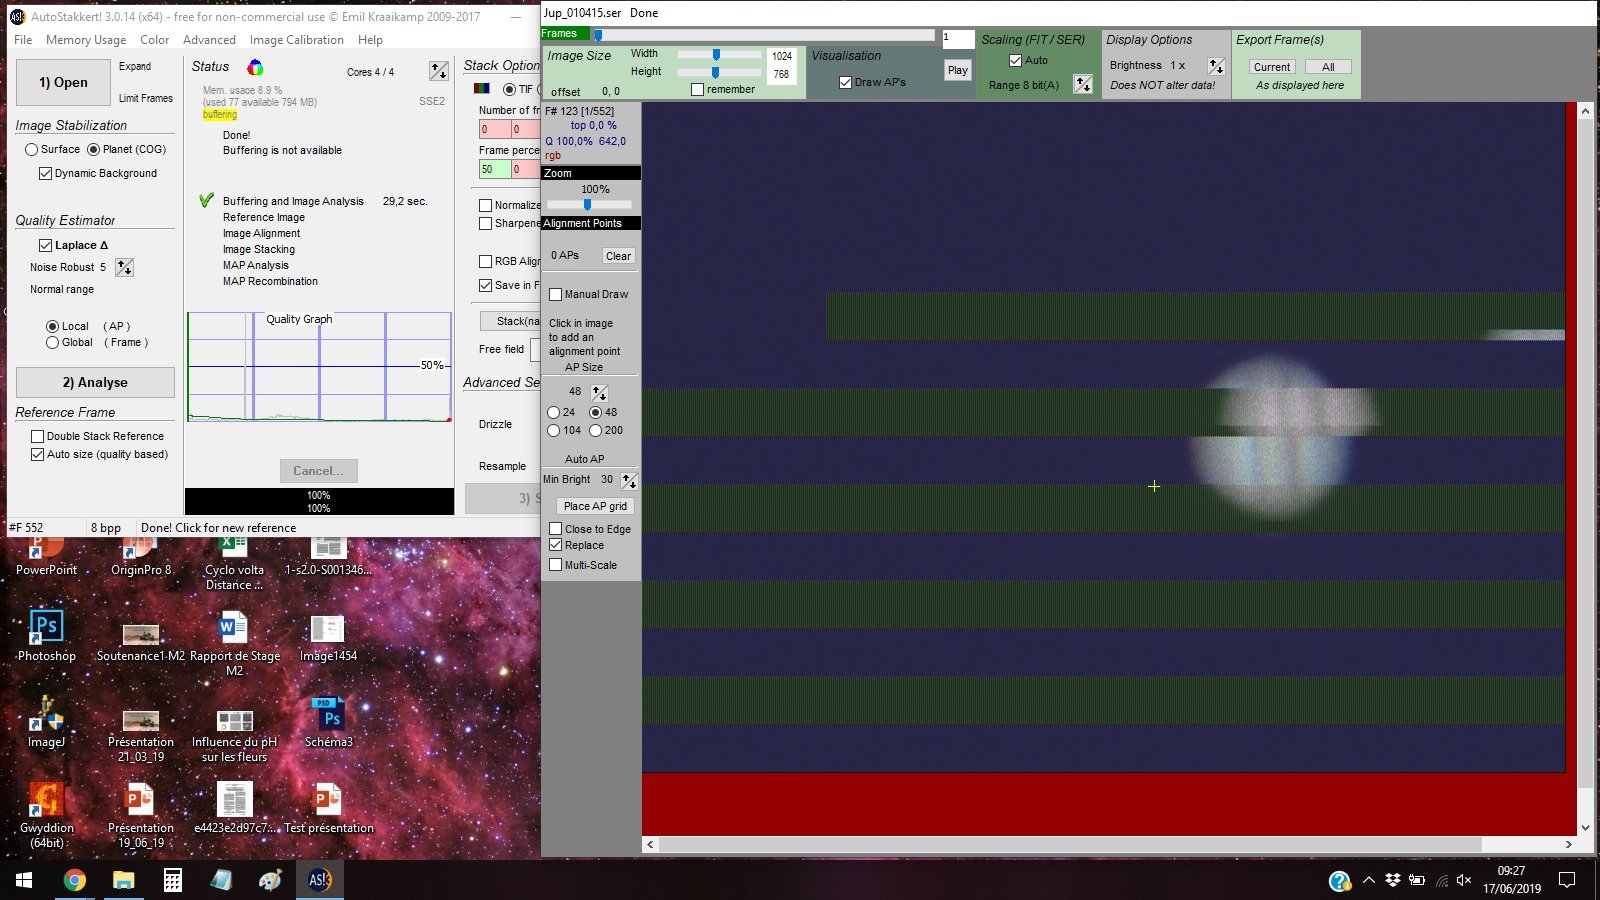Open ImageJ desktop icon
The height and width of the screenshot is (900, 1600).
[46, 722]
